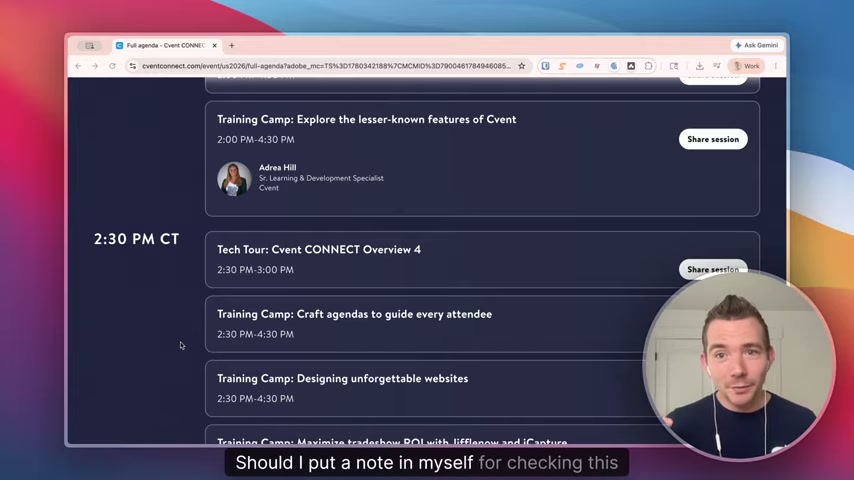
Task: Open 'Craft agendas to guide every attendee' title
Action: click(x=354, y=314)
